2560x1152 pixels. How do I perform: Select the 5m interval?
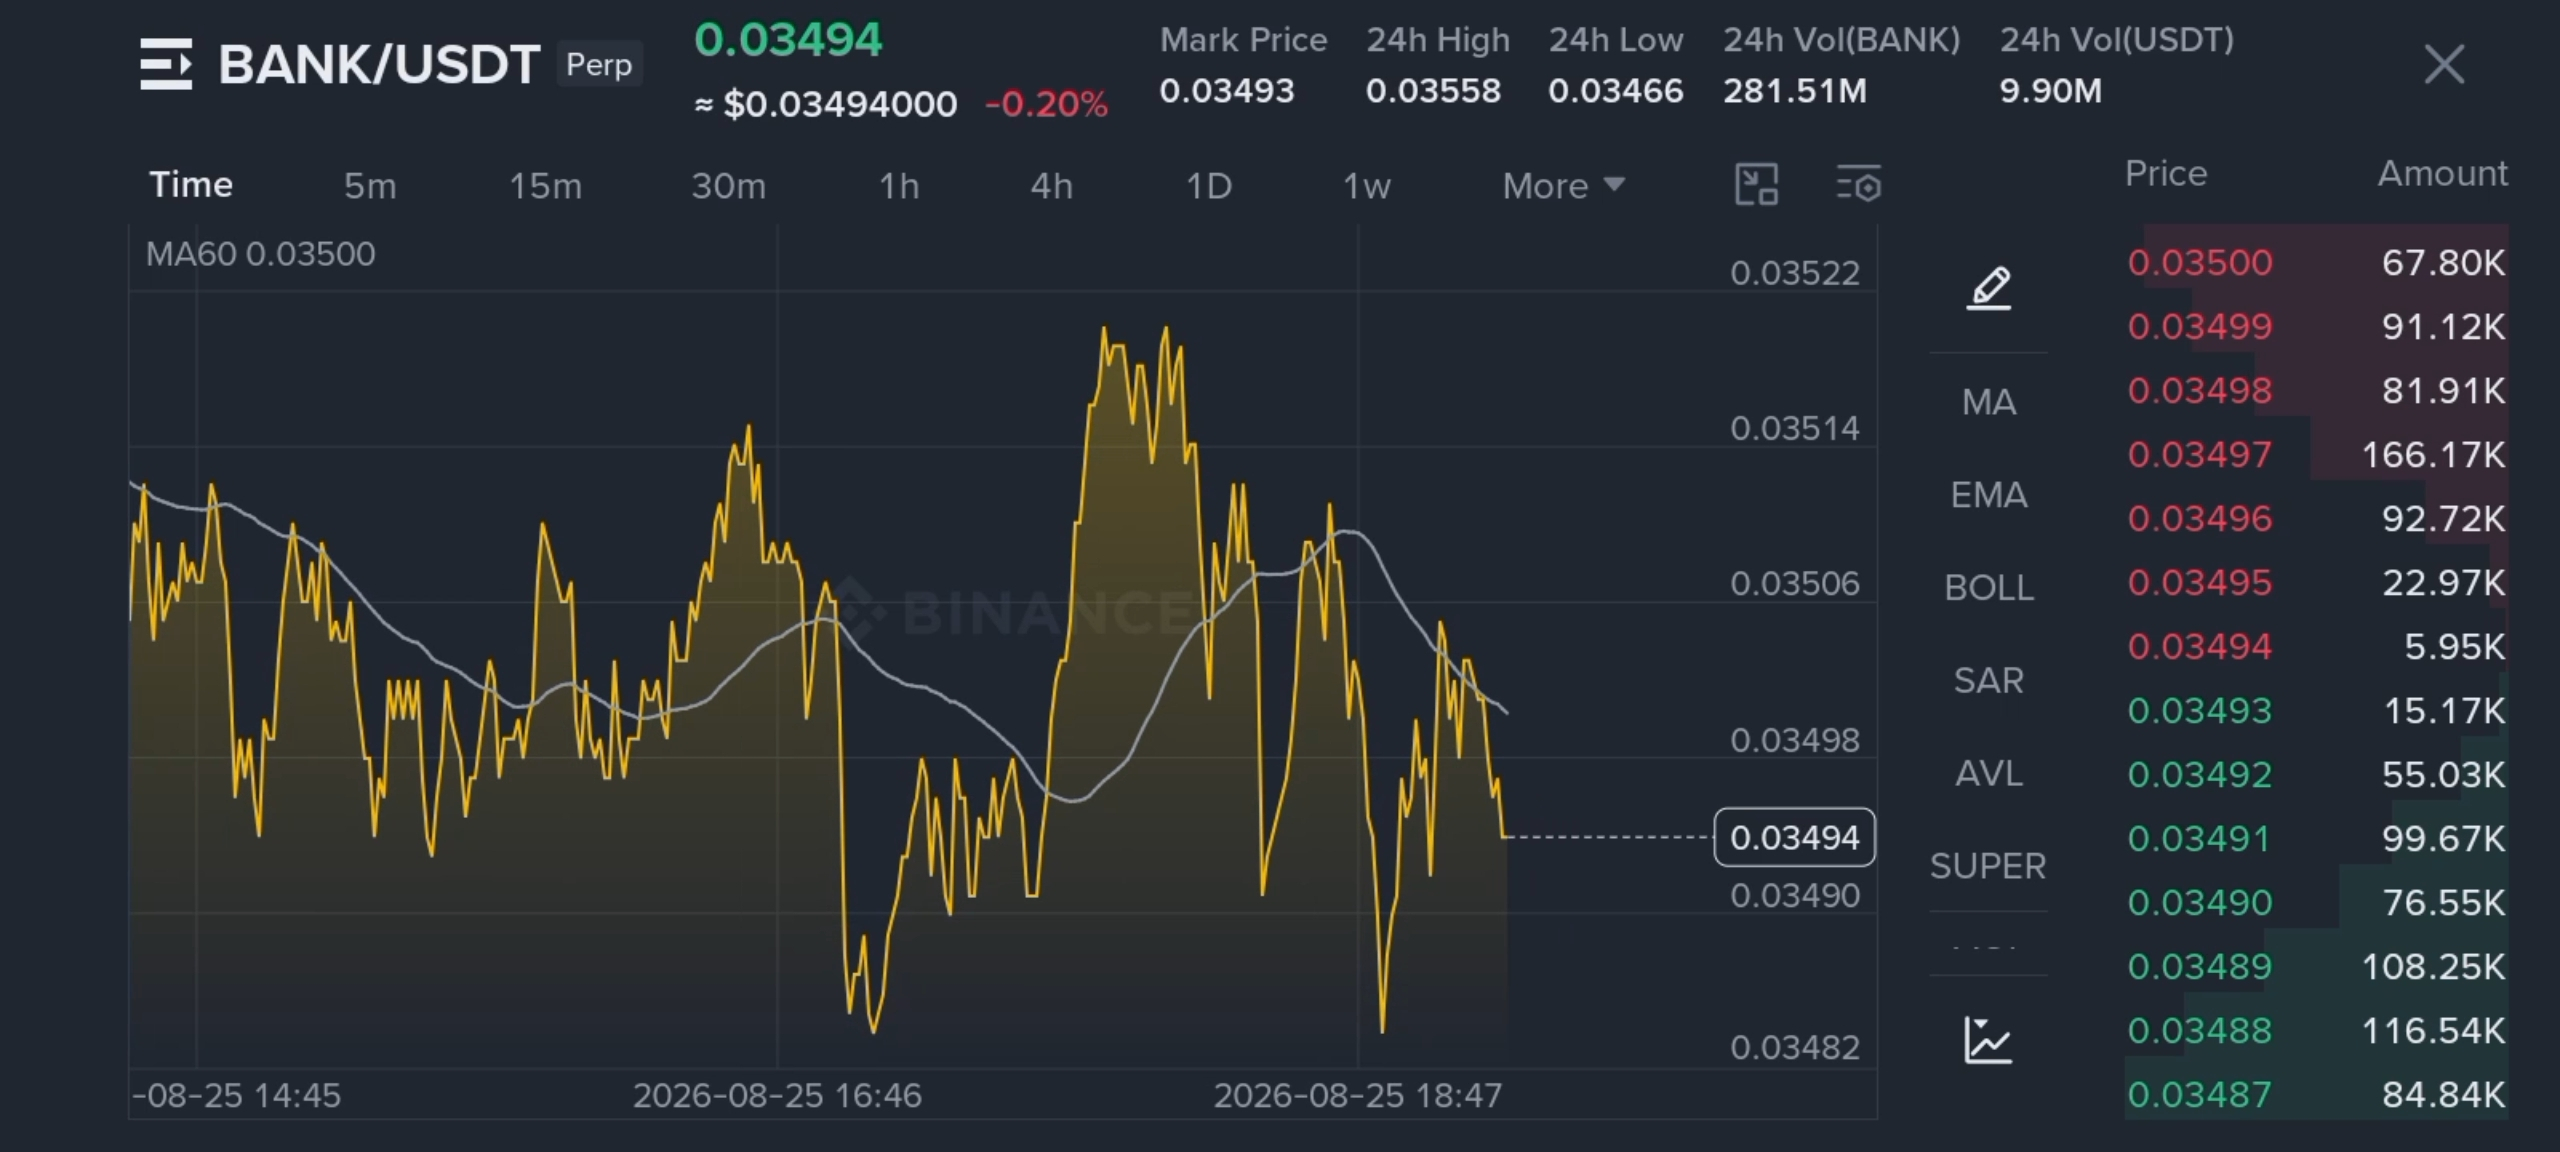coord(370,186)
